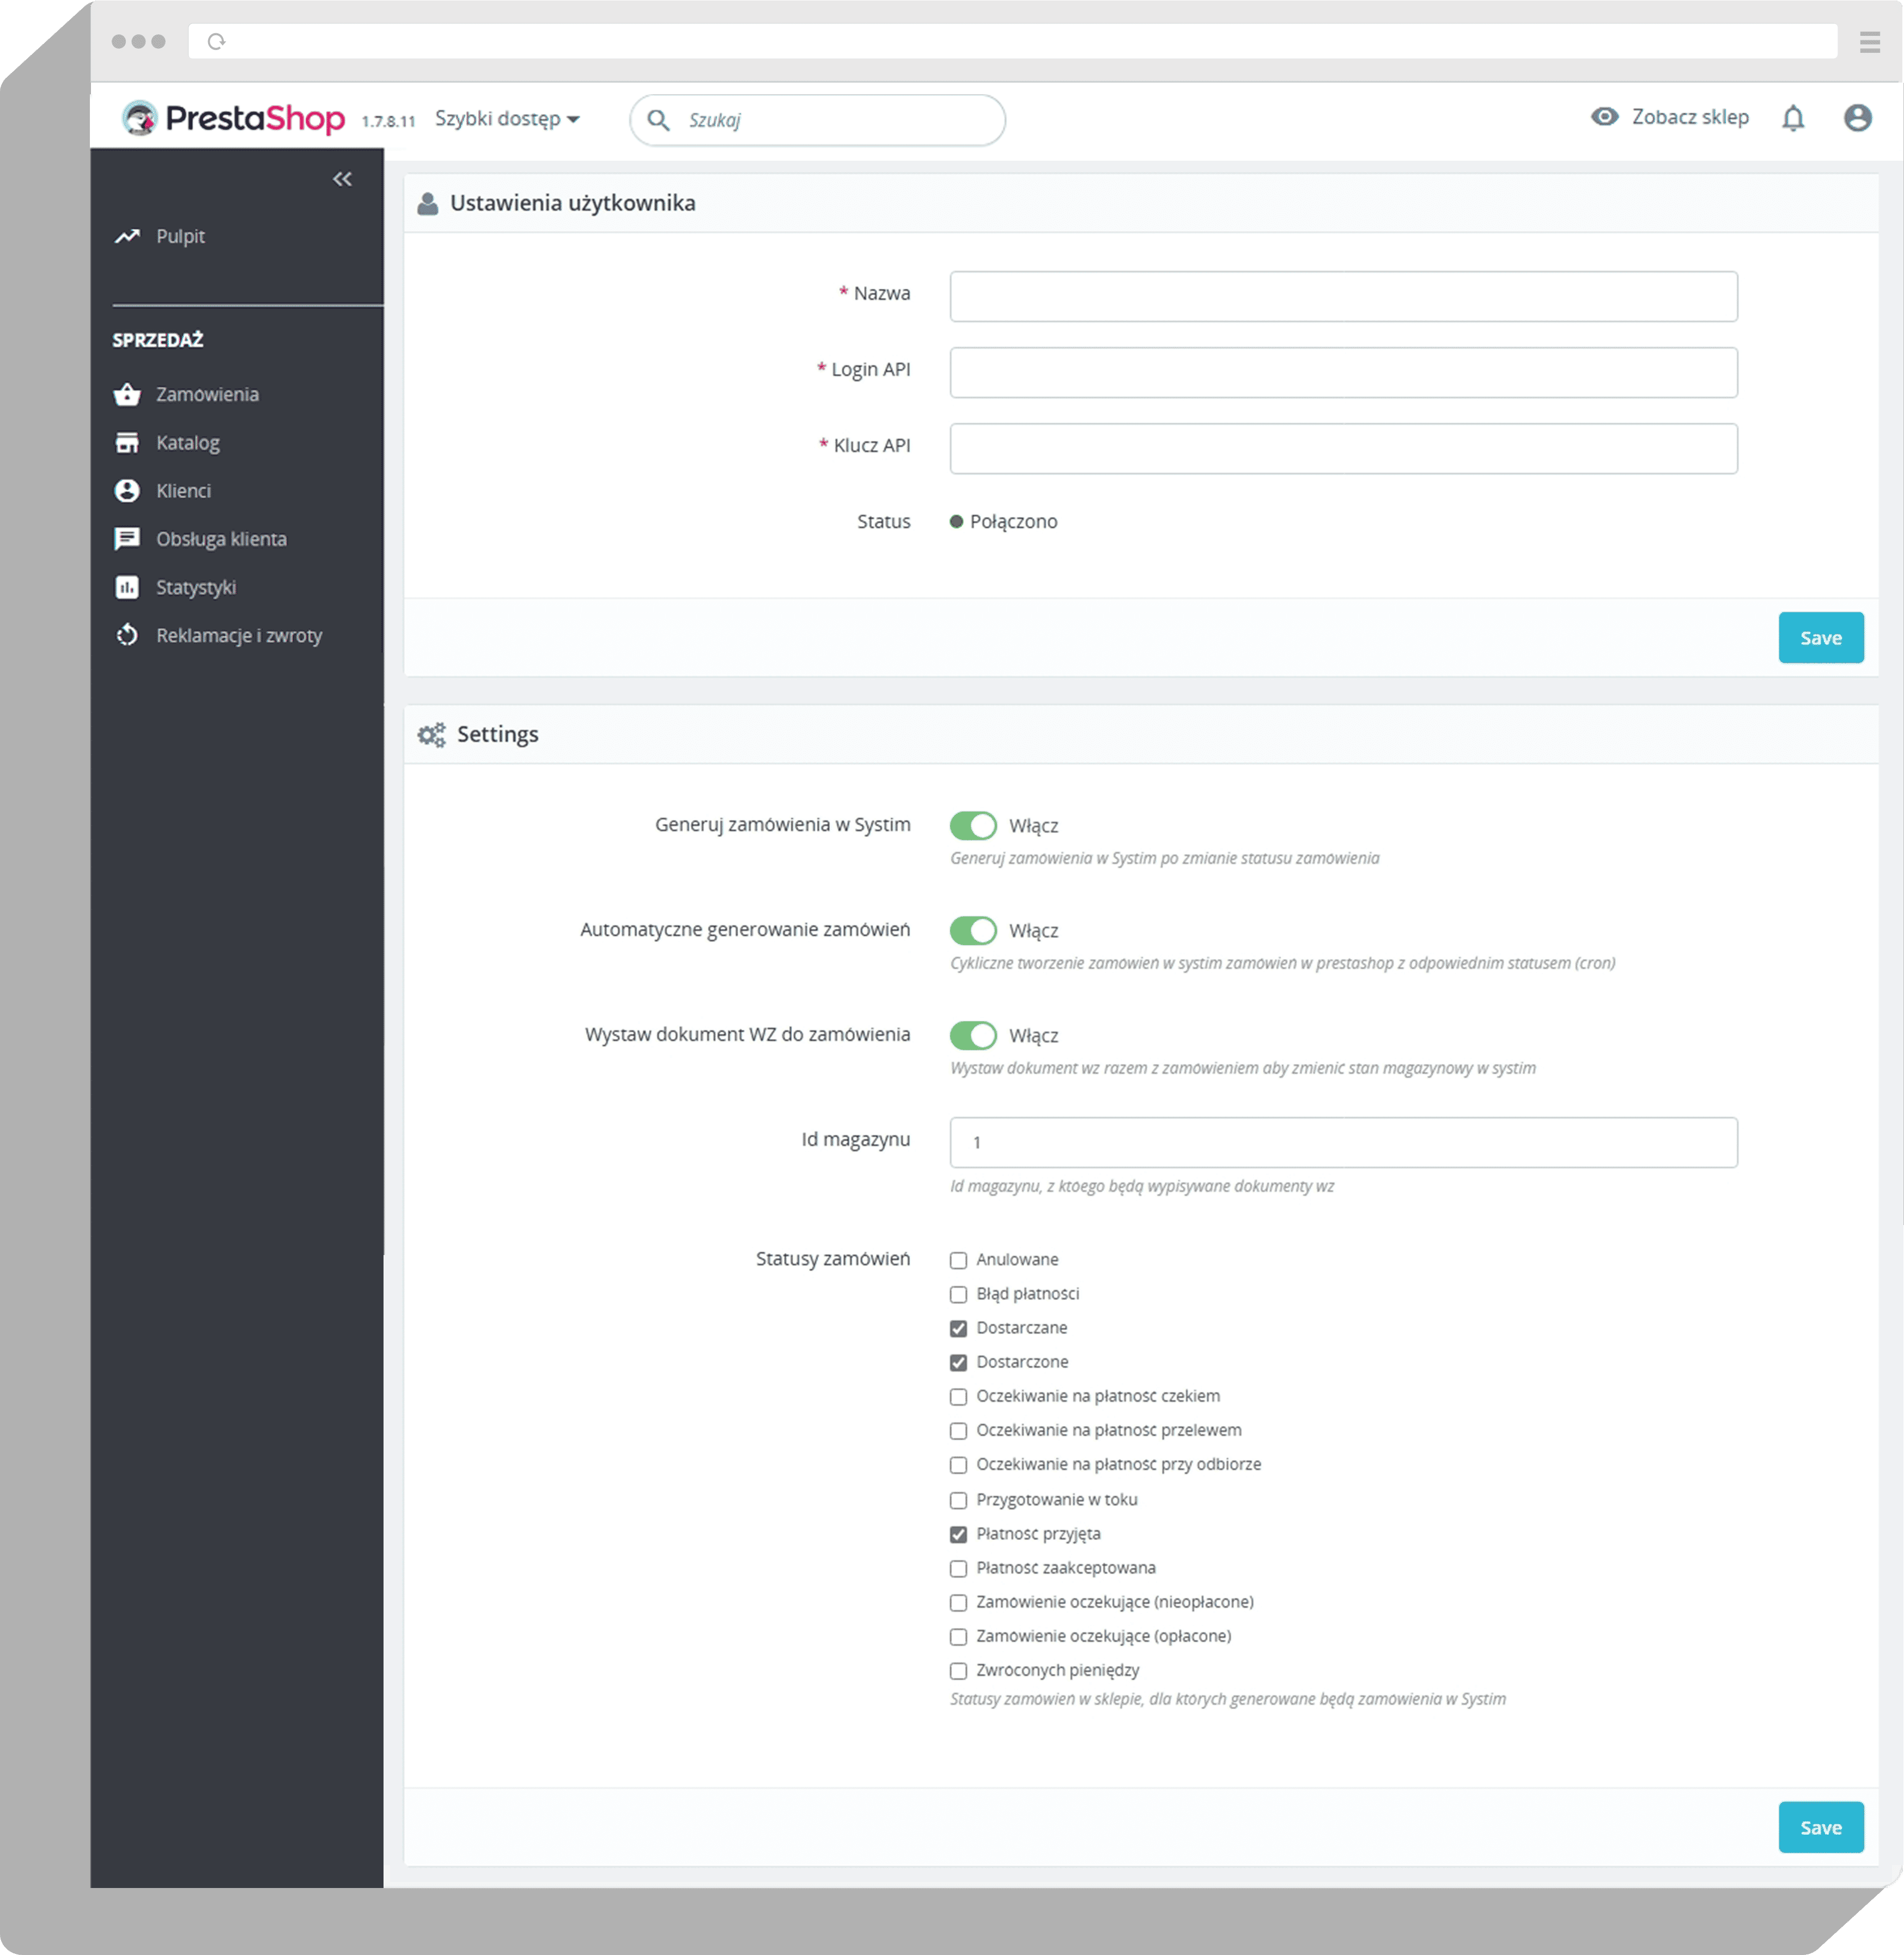Click the notifications bell icon
Screen dimensions: 1904x1955
click(x=1792, y=118)
